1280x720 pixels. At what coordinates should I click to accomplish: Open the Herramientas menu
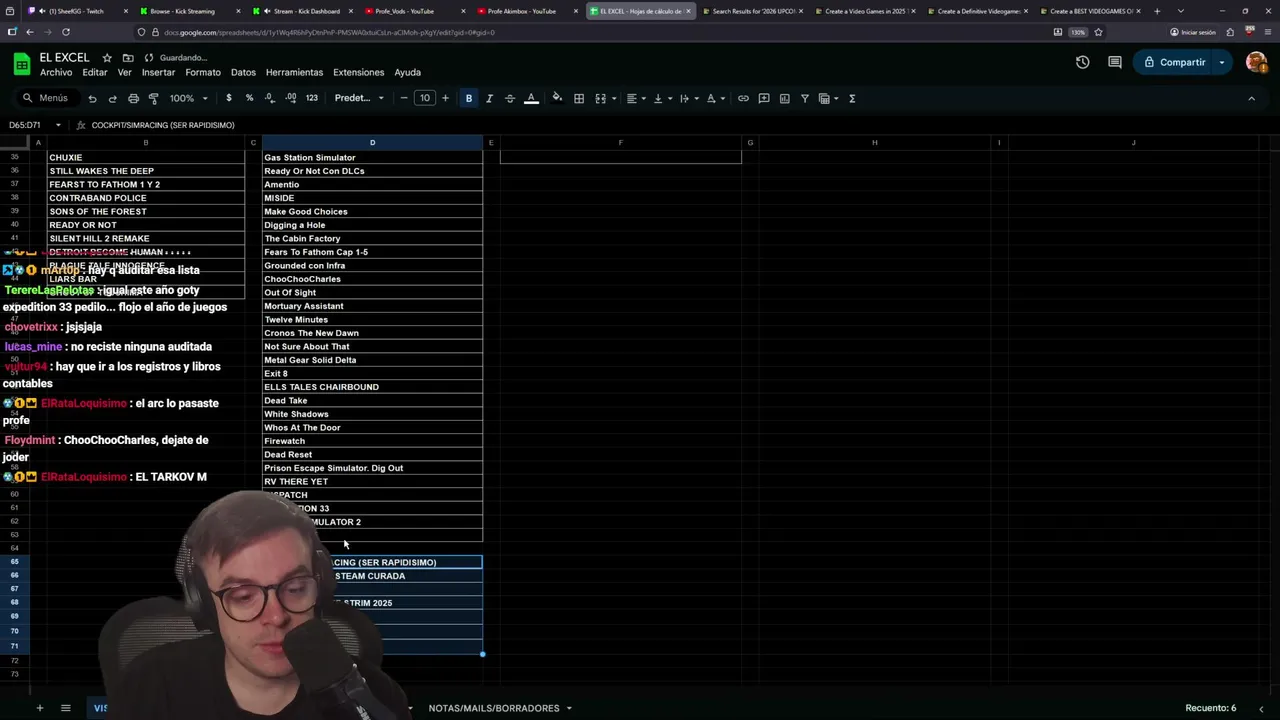click(x=294, y=72)
